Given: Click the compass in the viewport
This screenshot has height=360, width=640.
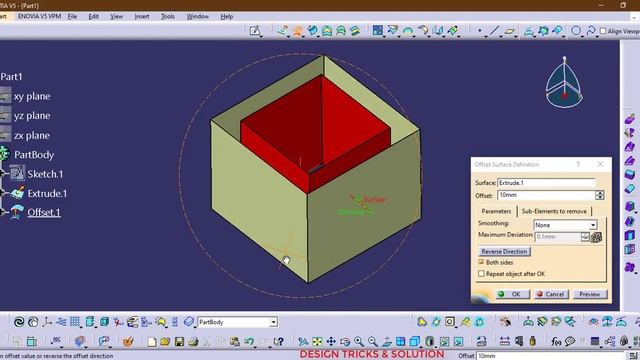Looking at the screenshot, I should point(564,83).
